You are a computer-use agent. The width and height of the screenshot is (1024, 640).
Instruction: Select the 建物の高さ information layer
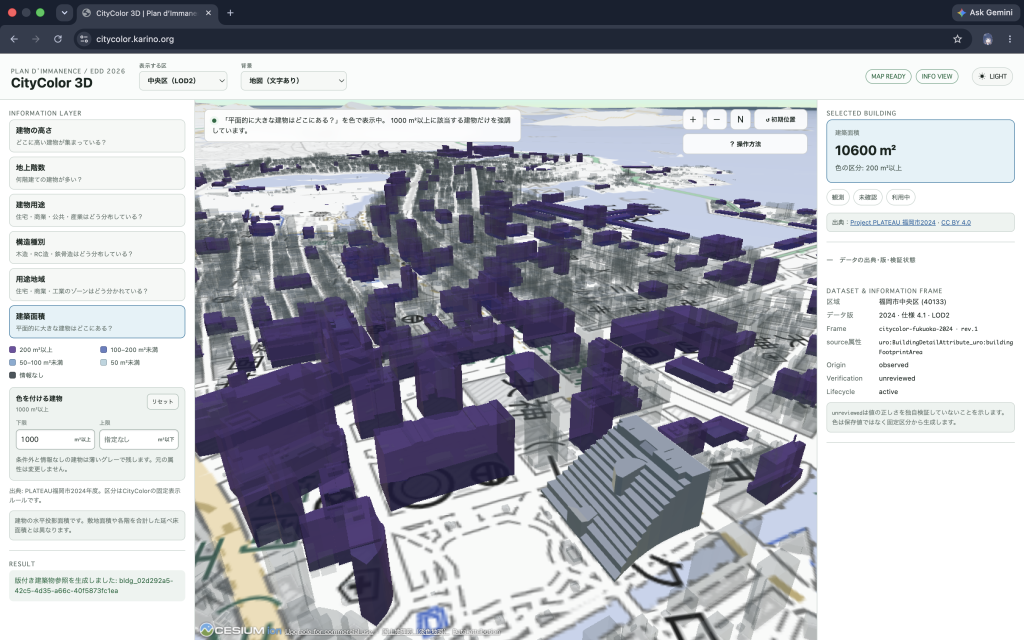point(97,136)
